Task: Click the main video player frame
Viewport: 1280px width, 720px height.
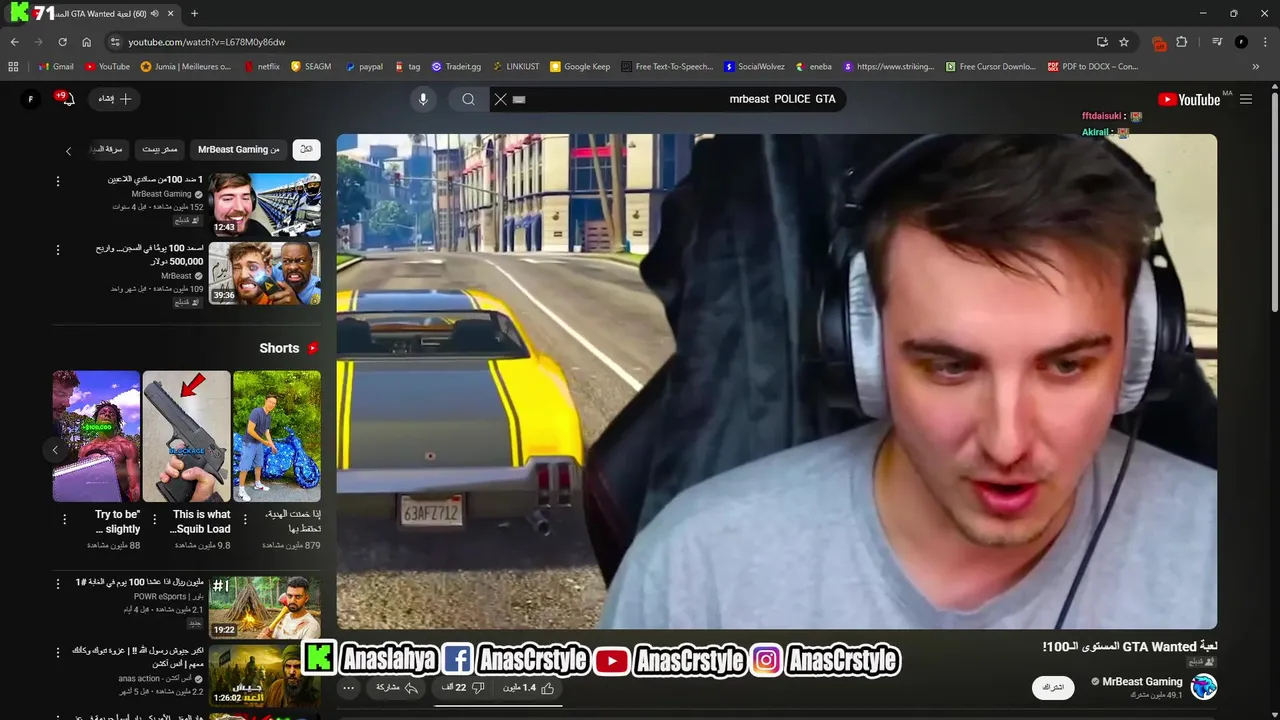Action: [777, 382]
